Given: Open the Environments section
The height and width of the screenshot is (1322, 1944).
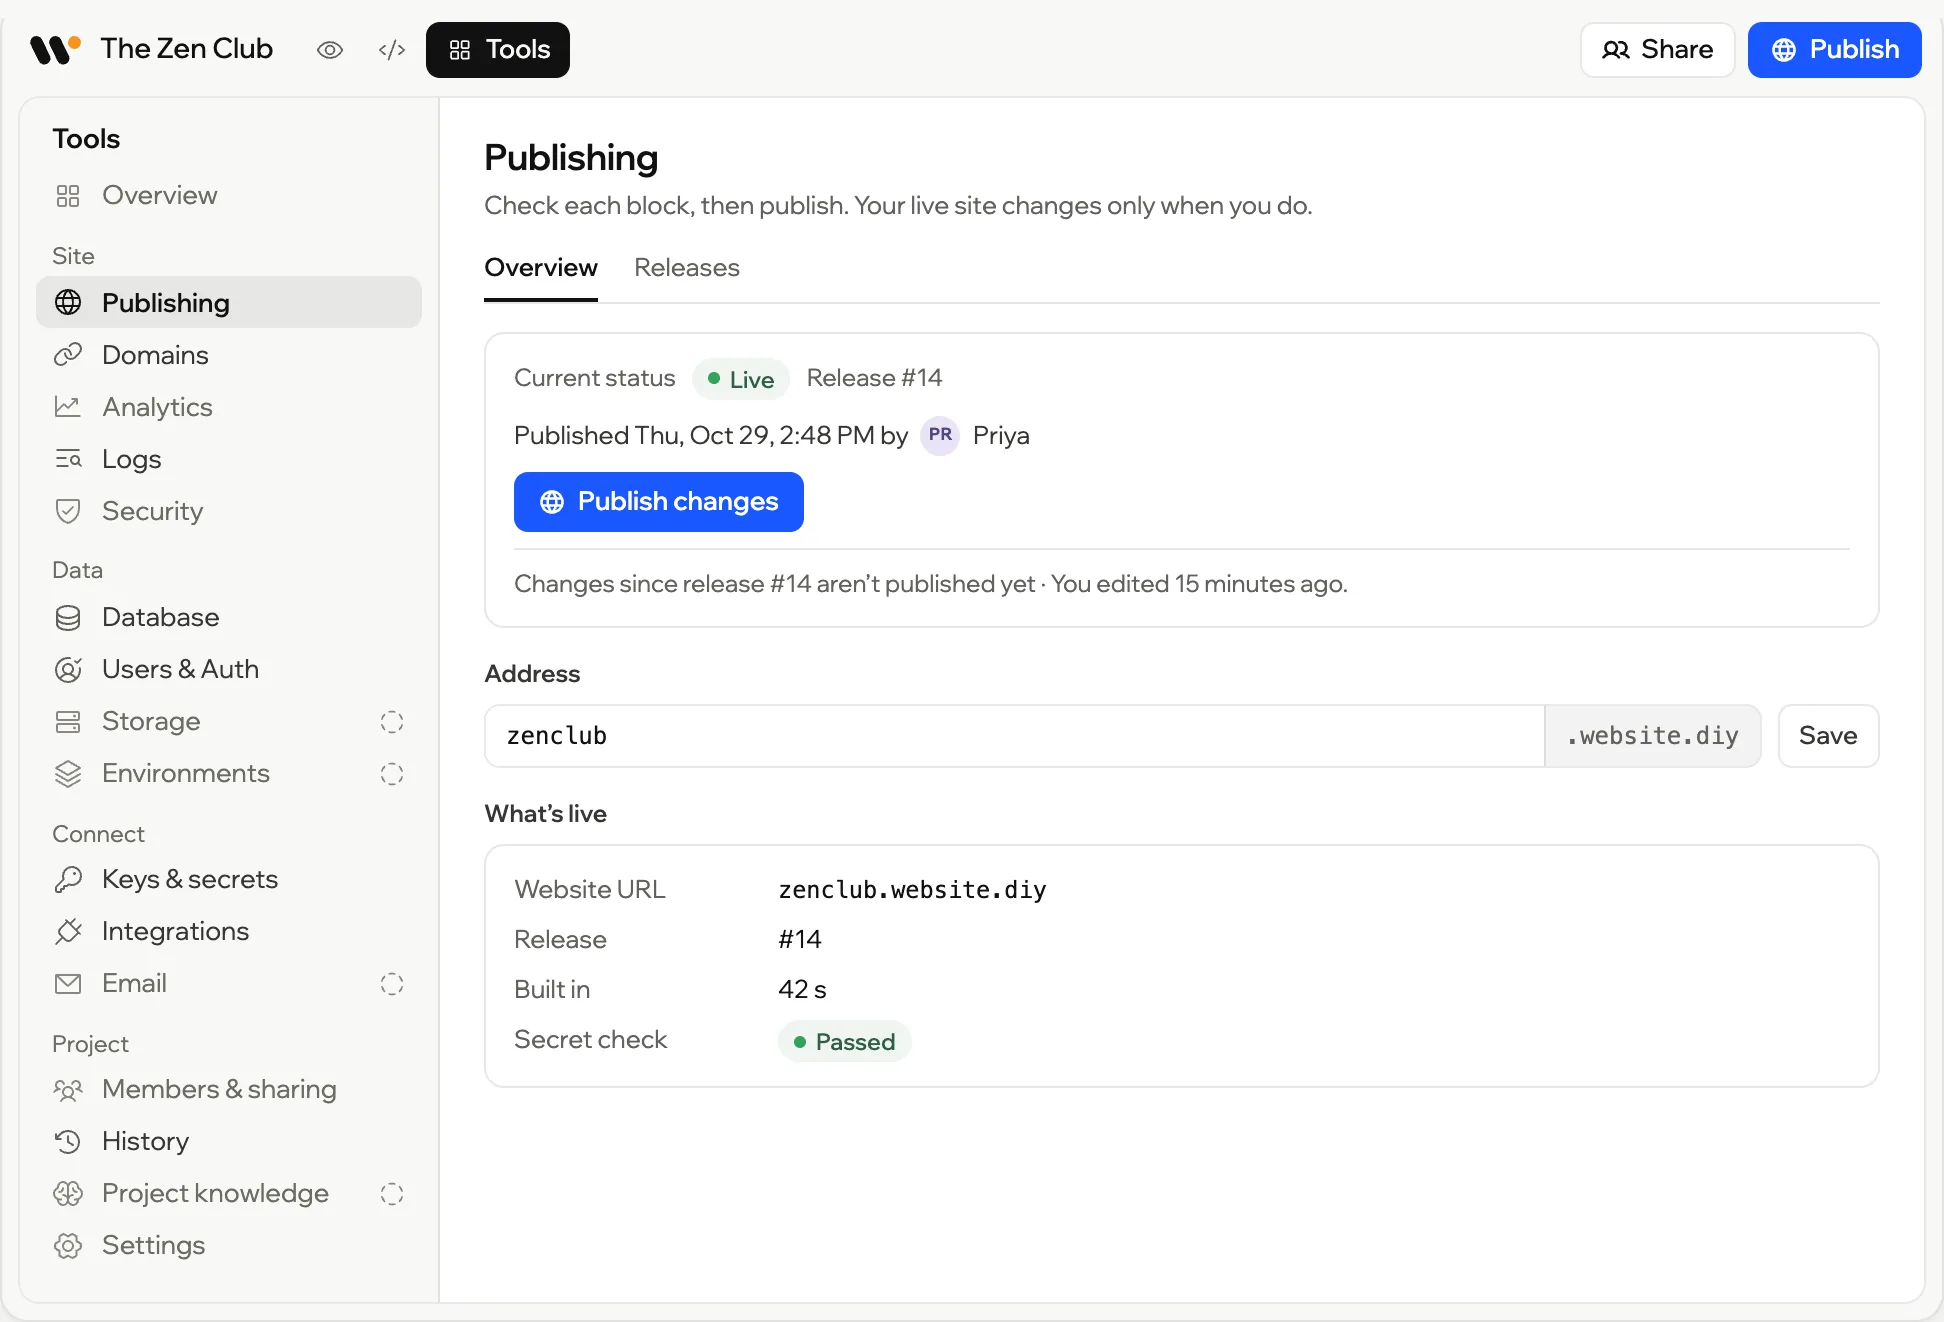Looking at the screenshot, I should pyautogui.click(x=229, y=773).
